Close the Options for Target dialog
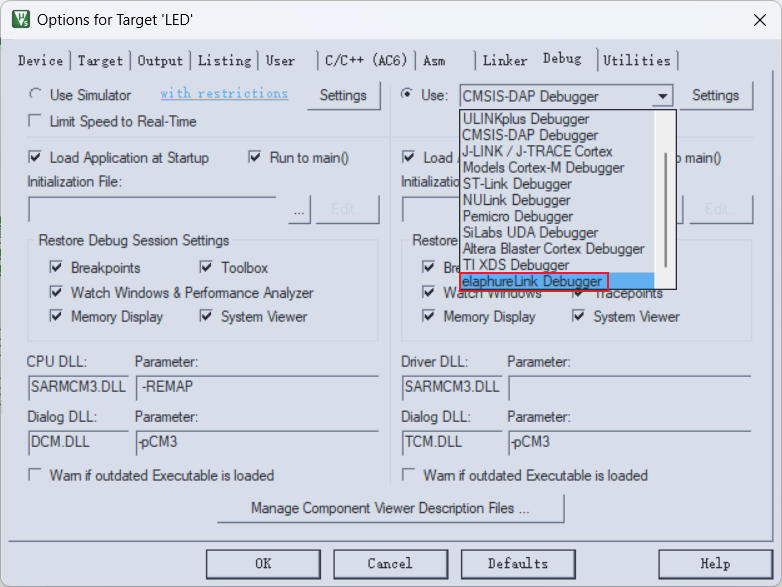 click(760, 20)
